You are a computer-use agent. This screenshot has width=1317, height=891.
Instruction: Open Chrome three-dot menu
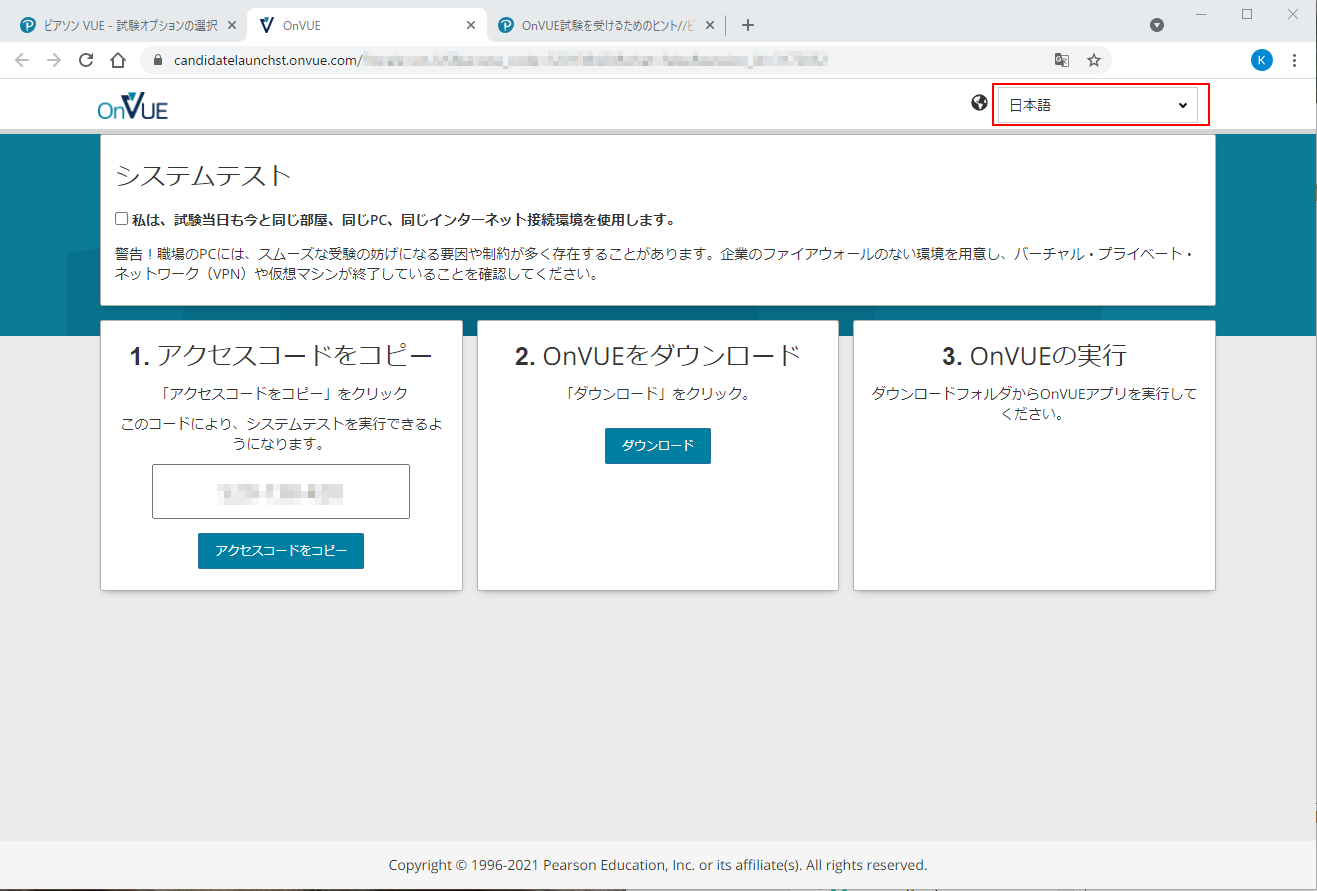coord(1295,60)
